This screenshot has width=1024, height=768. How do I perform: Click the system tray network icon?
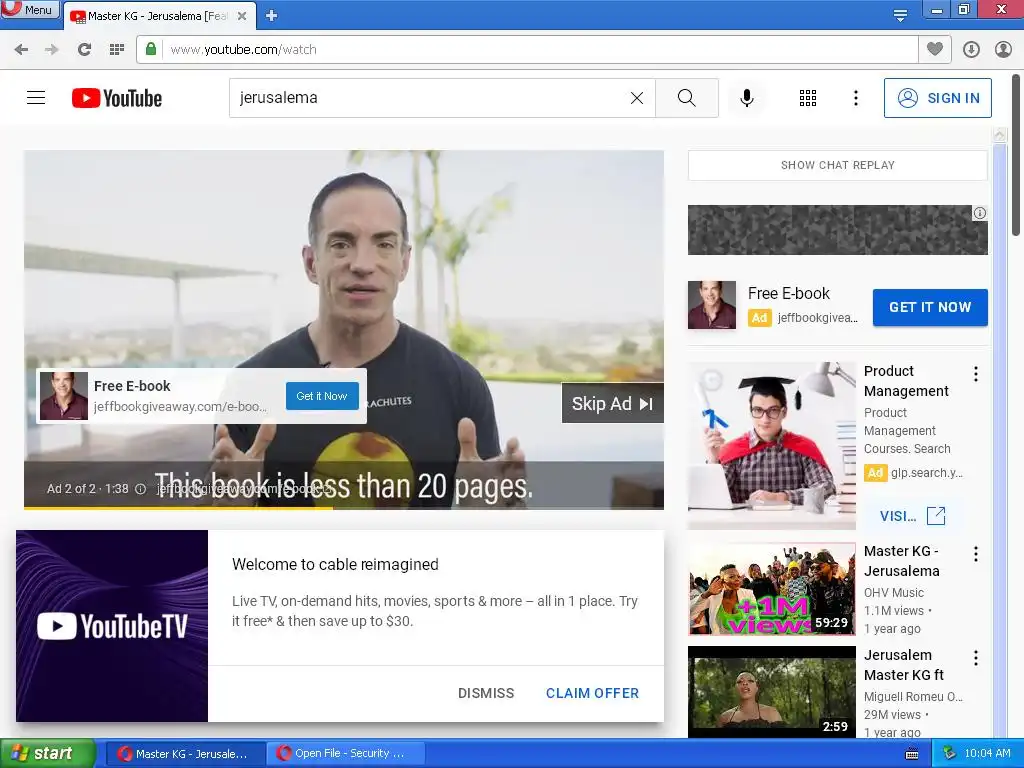click(x=950, y=754)
